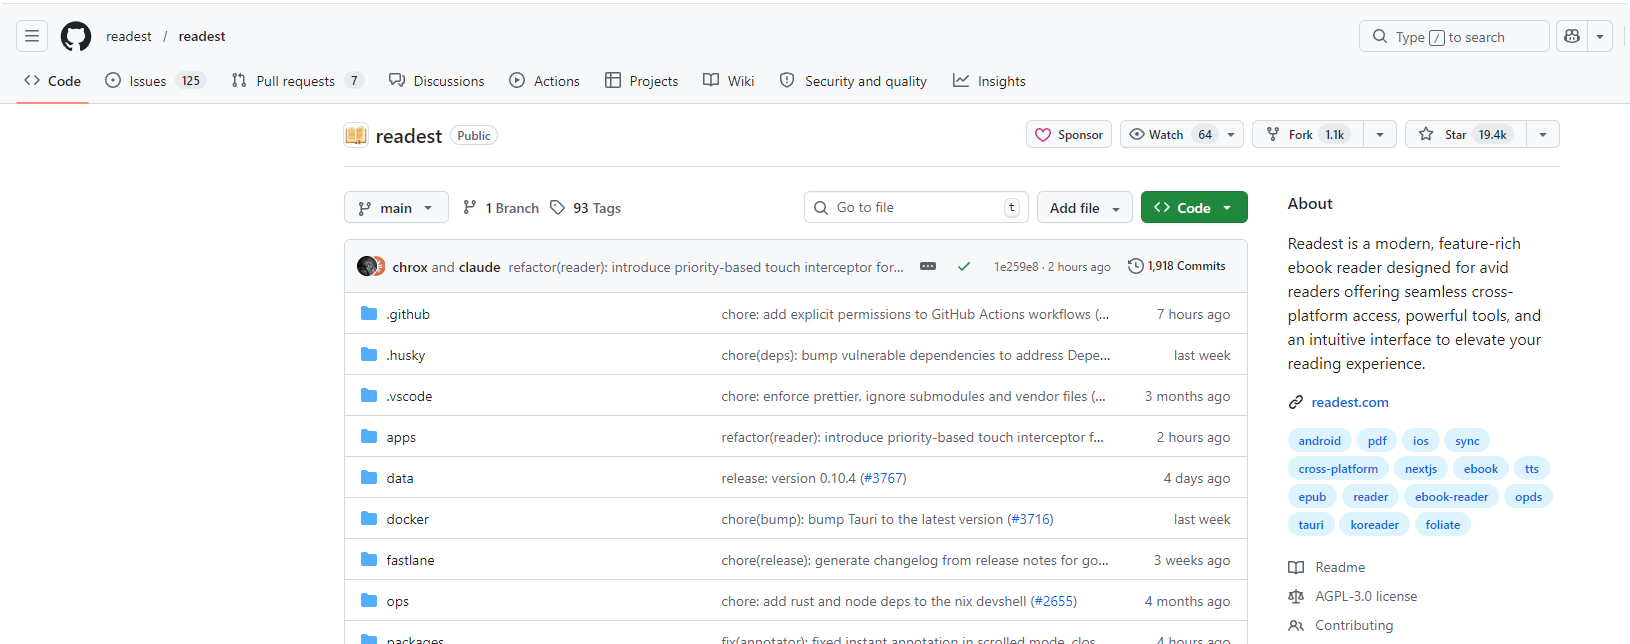
Task: Open the Copilot icon button
Action: [x=1572, y=36]
